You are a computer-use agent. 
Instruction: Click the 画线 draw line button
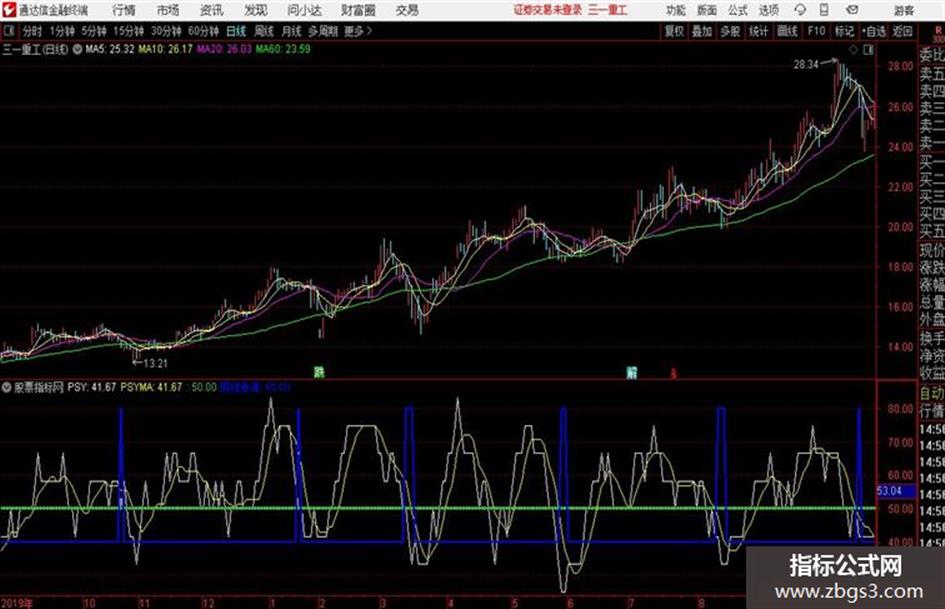pyautogui.click(x=787, y=31)
